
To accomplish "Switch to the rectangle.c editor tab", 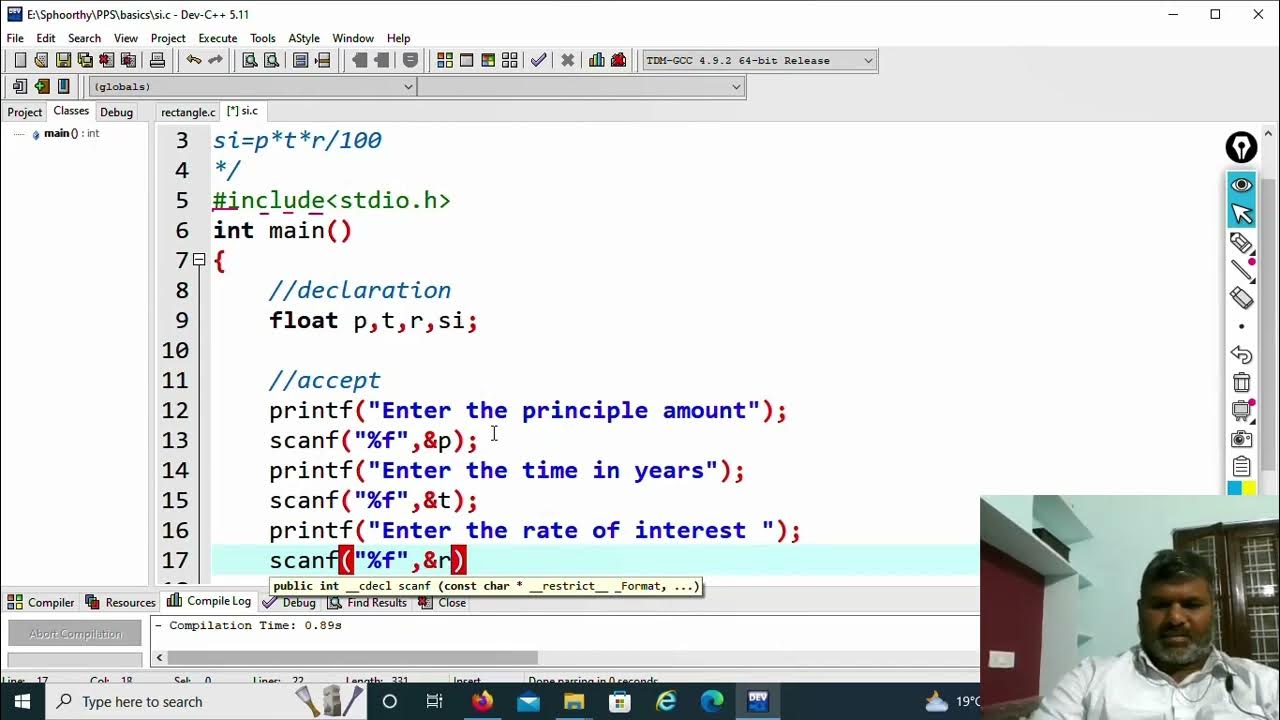I will click(188, 112).
